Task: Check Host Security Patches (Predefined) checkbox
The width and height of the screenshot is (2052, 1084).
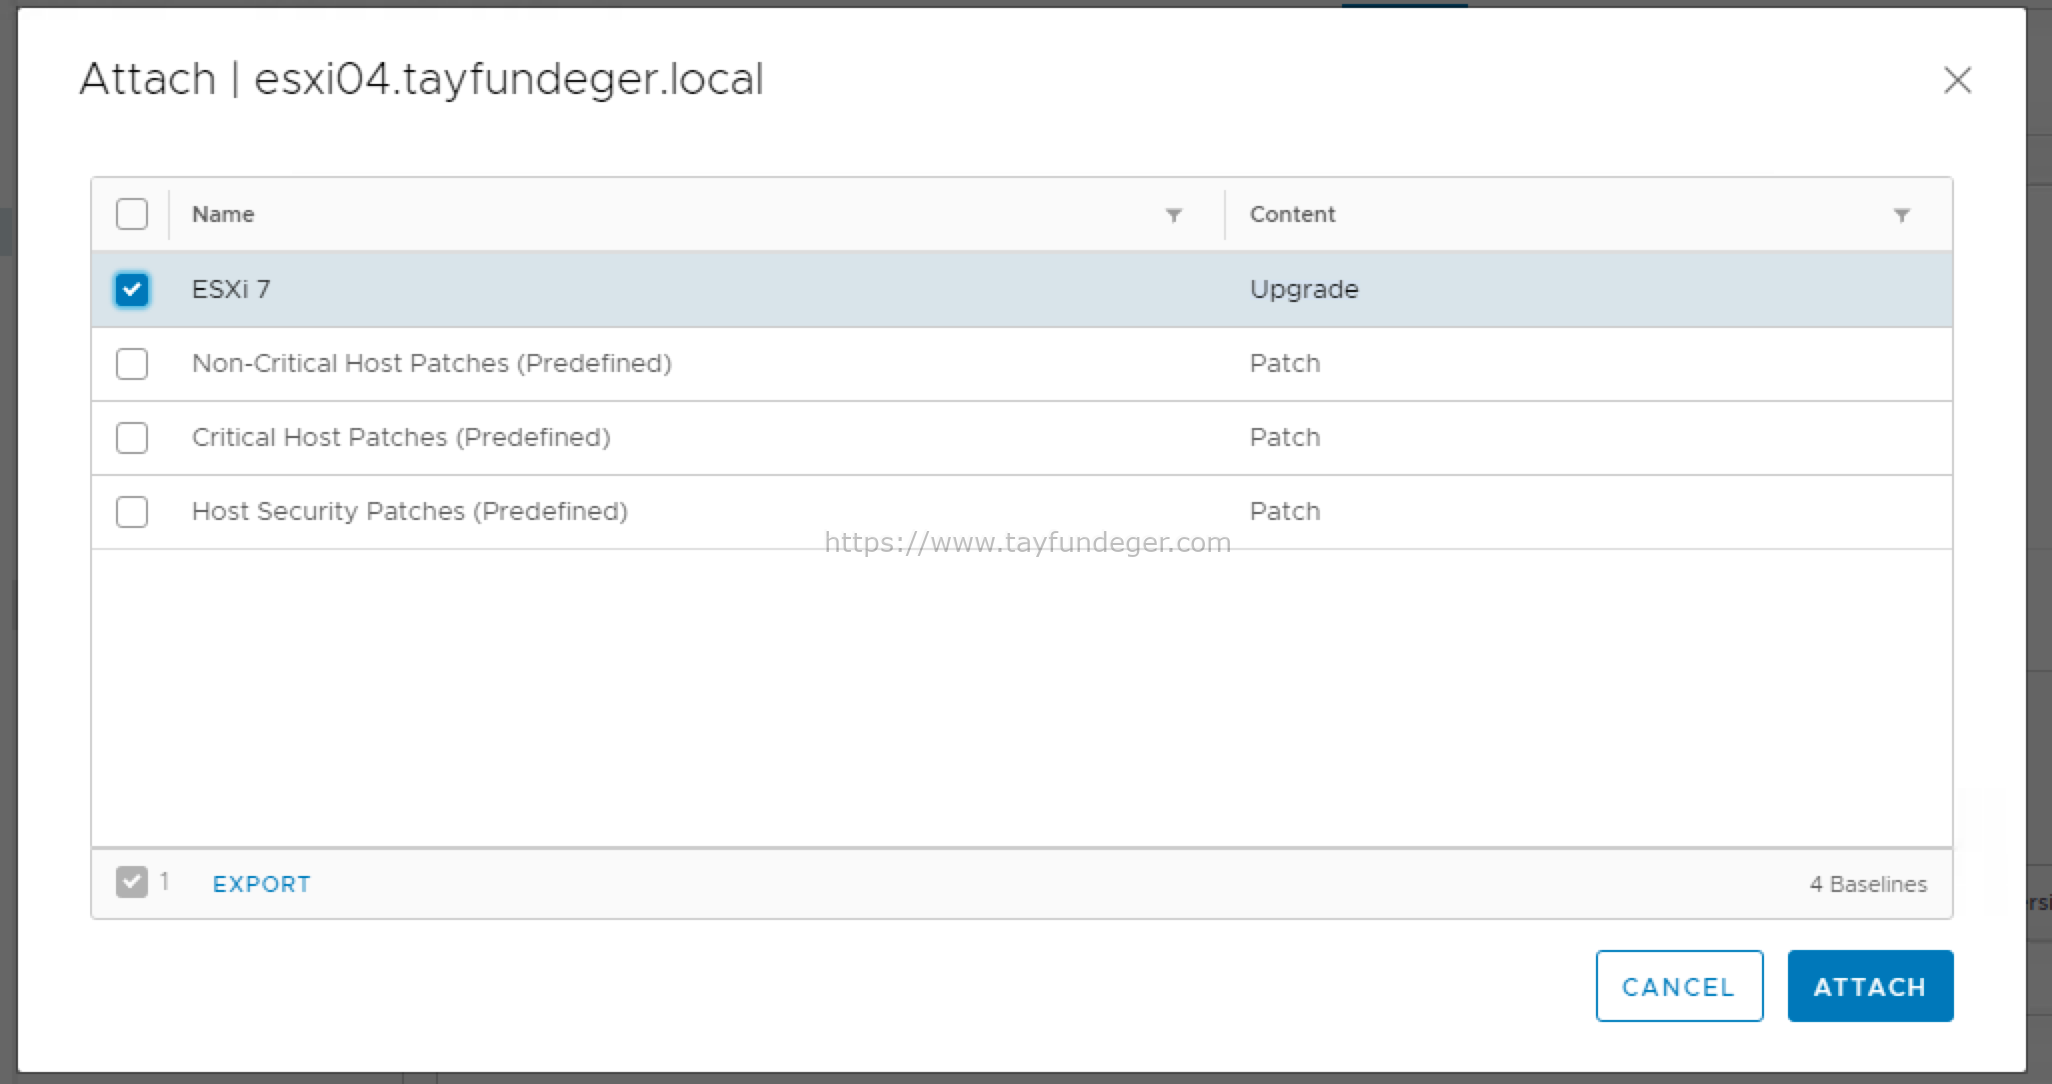Action: [132, 511]
